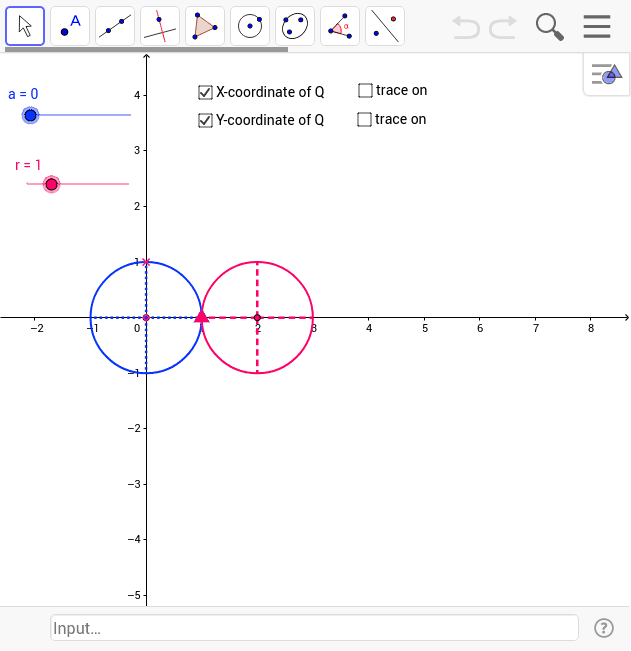Select the Move arrow tool
Viewport: 631px width, 651px height.
pyautogui.click(x=25, y=26)
